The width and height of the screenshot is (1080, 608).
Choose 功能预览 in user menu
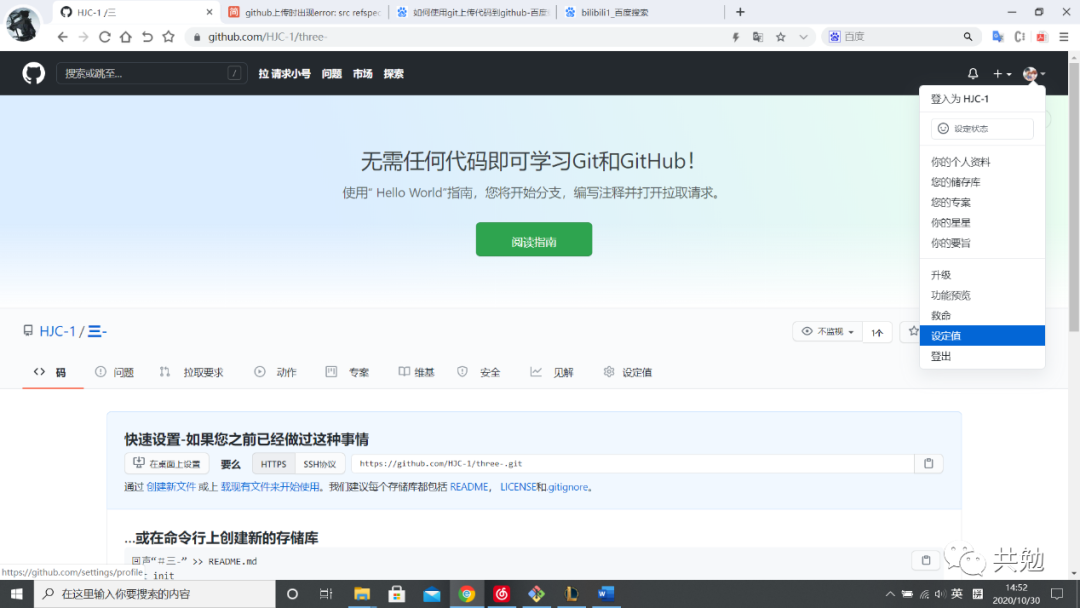point(951,295)
